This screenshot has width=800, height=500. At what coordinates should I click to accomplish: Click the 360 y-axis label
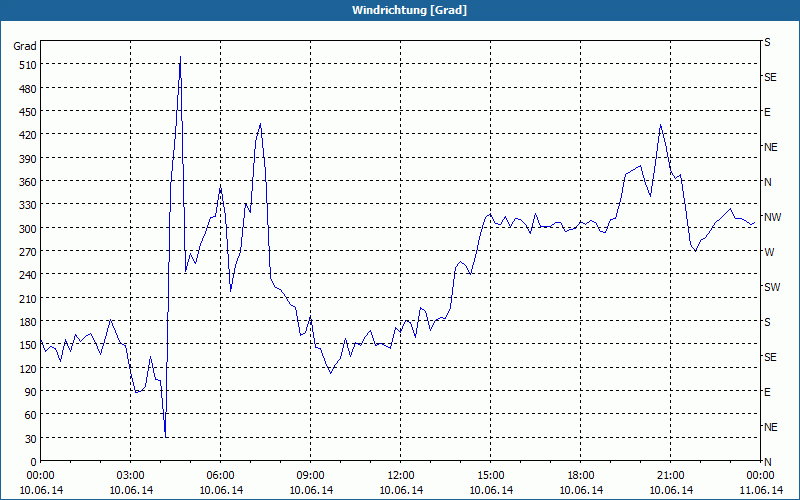coord(28,183)
